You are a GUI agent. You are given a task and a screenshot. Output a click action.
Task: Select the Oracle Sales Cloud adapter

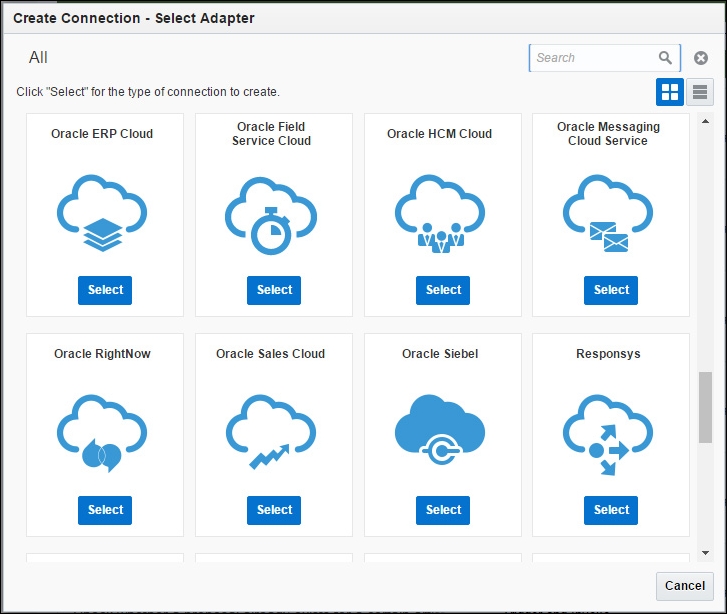(x=274, y=510)
